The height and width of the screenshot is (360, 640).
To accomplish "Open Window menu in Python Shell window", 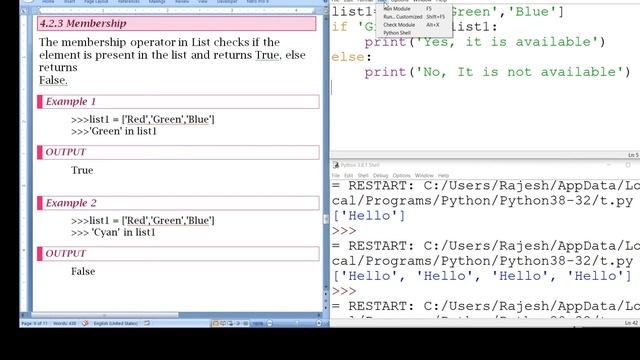I will [424, 176].
